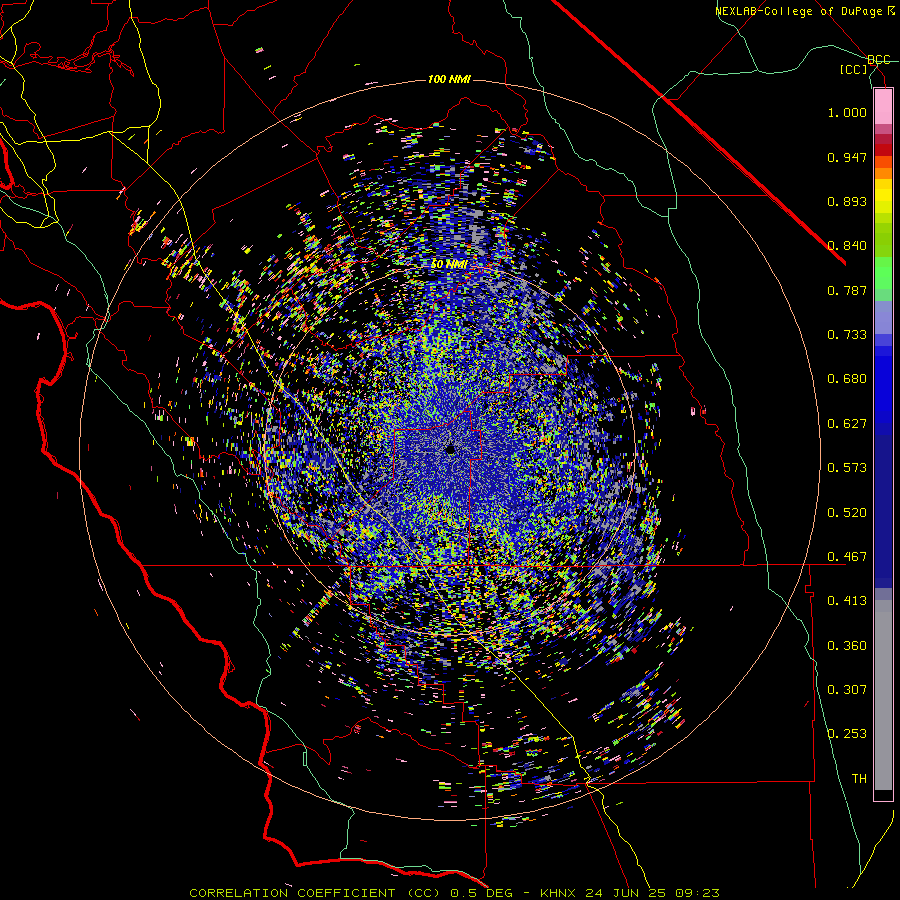The image size is (900, 900).
Task: Click the 0.307 scale value
Action: click(847, 690)
